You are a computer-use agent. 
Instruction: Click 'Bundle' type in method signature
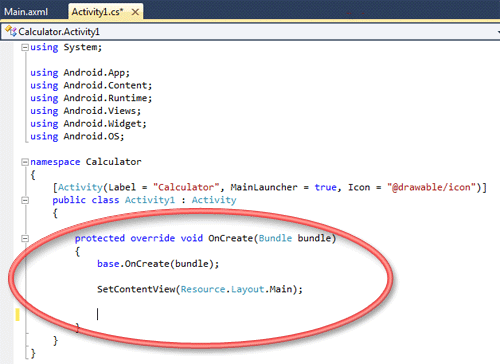[x=275, y=238]
